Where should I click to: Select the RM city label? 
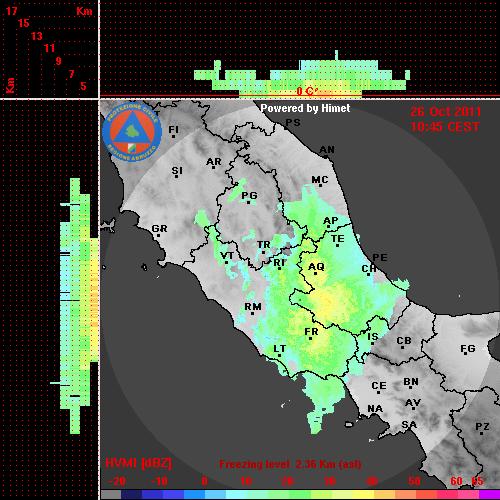click(253, 307)
